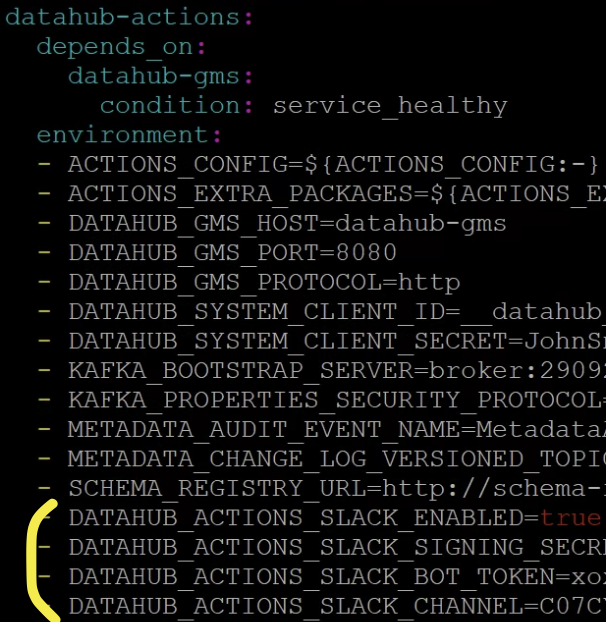Click the ACTIONS_EXTRA_PACKAGES line
606x622 pixels.
pyautogui.click(x=337, y=194)
